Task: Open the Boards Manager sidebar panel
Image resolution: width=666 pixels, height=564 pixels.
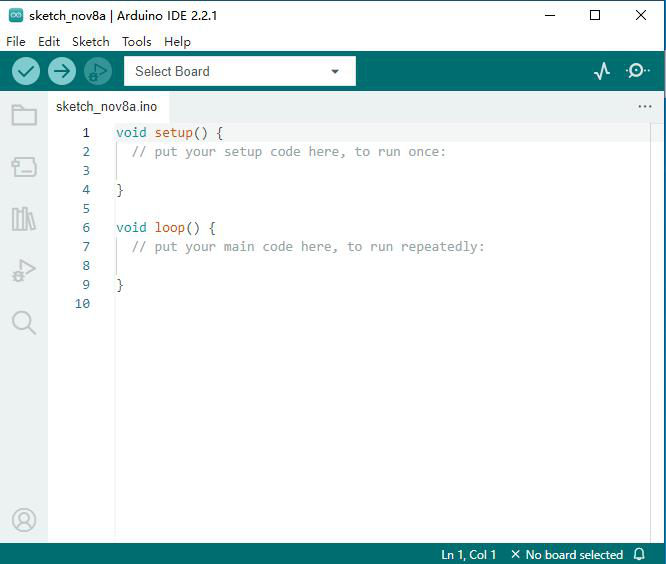Action: [24, 167]
